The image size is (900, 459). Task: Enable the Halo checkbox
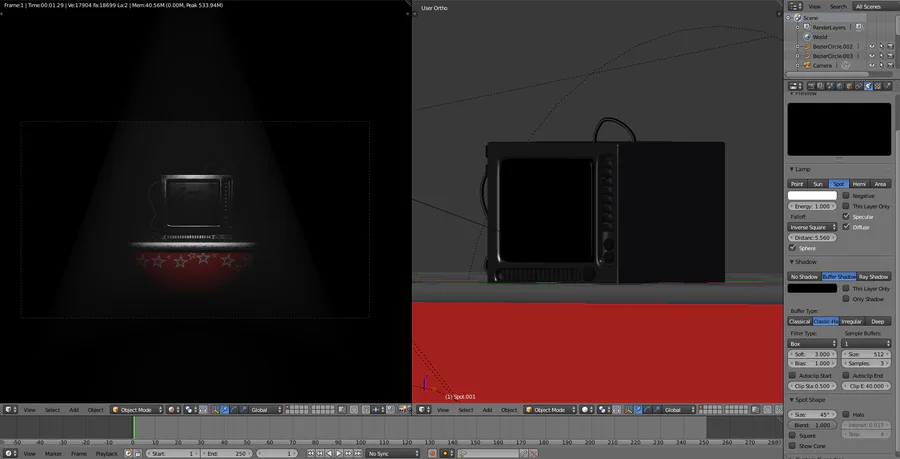(845, 414)
